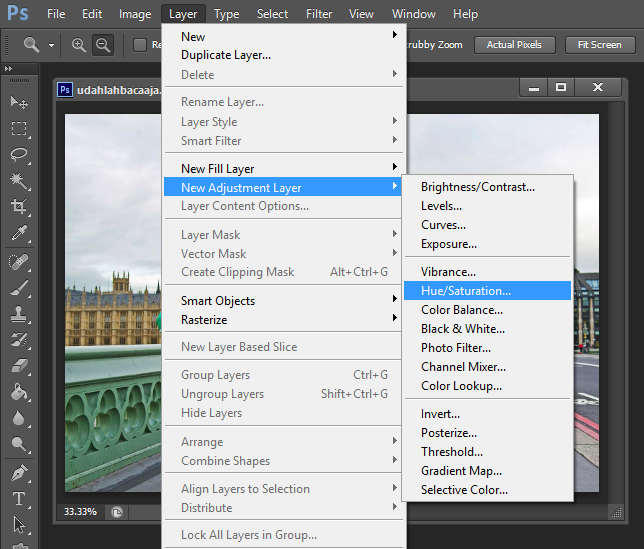
Task: Open the File menu
Action: pyautogui.click(x=56, y=14)
